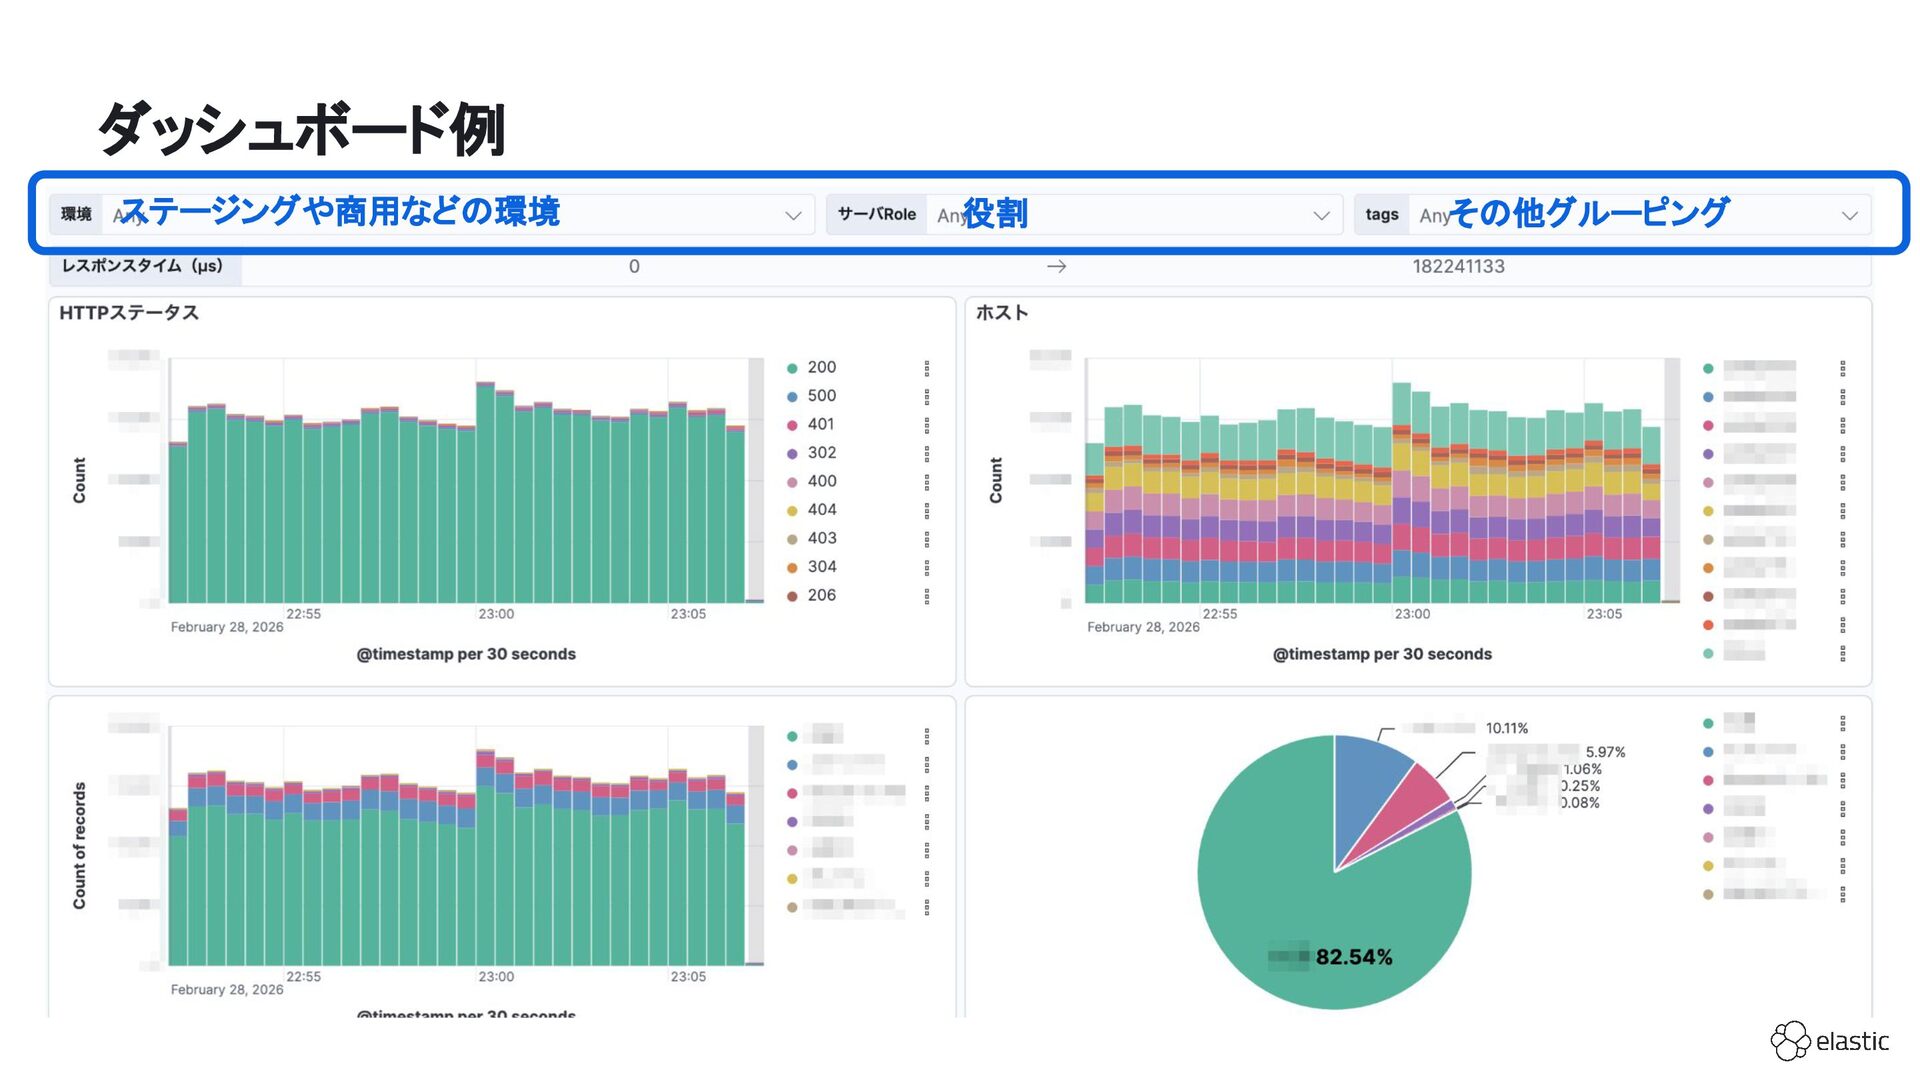Click the response time range arrow

(1056, 267)
